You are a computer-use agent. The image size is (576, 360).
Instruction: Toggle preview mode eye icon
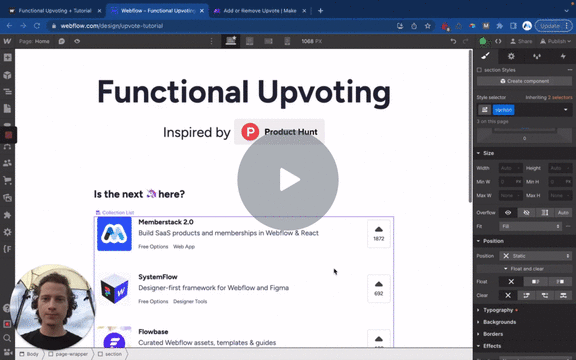coord(77,41)
